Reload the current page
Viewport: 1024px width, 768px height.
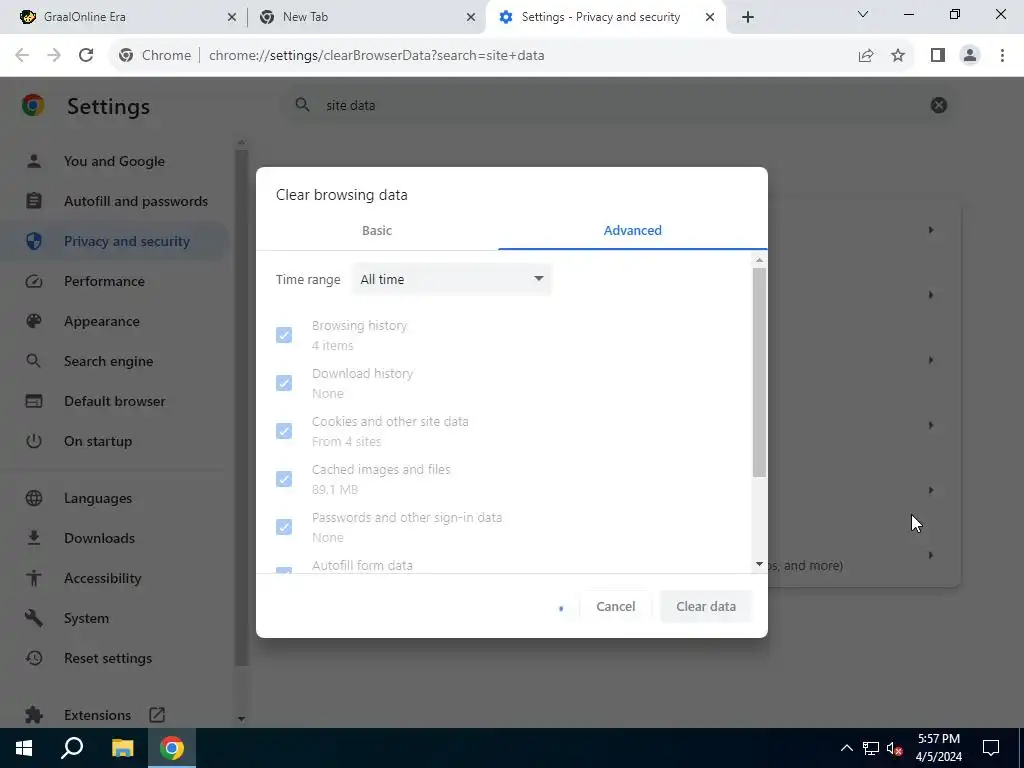tap(86, 56)
